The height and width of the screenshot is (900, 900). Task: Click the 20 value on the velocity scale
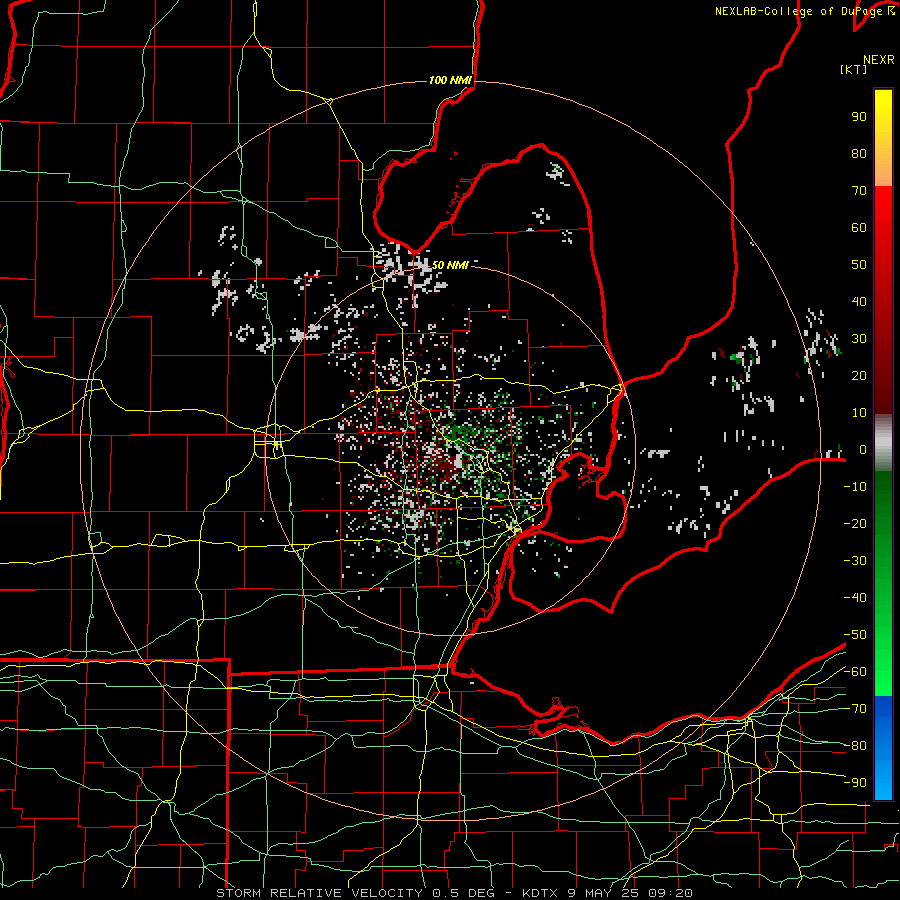859,376
